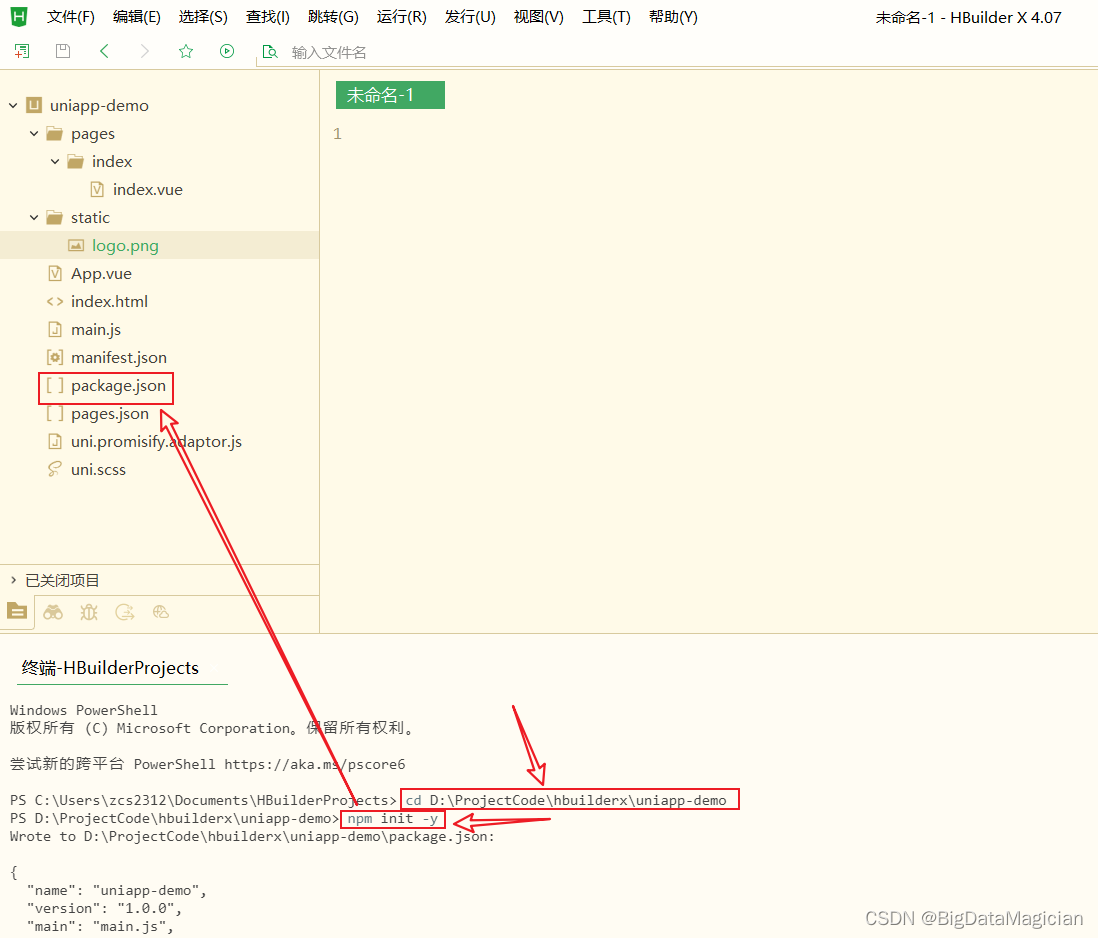Select the index folder

[x=112, y=162]
